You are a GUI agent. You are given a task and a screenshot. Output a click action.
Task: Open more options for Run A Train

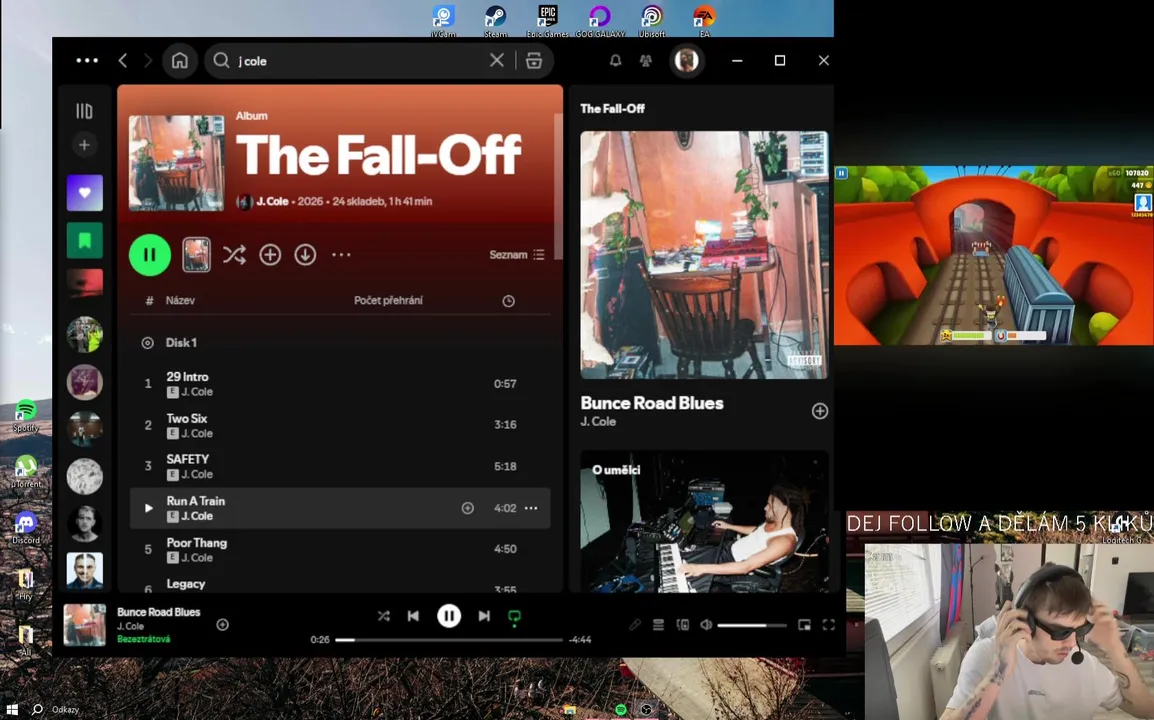(531, 508)
